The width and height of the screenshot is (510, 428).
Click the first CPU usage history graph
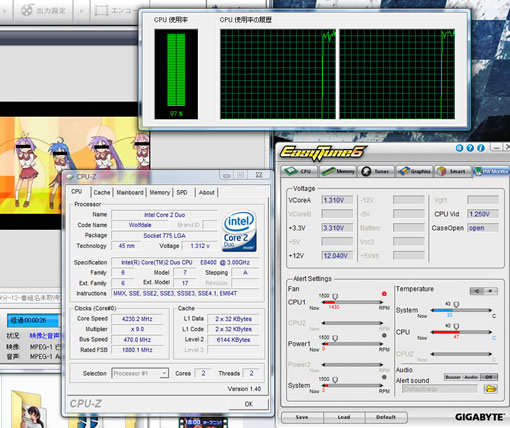pos(278,74)
